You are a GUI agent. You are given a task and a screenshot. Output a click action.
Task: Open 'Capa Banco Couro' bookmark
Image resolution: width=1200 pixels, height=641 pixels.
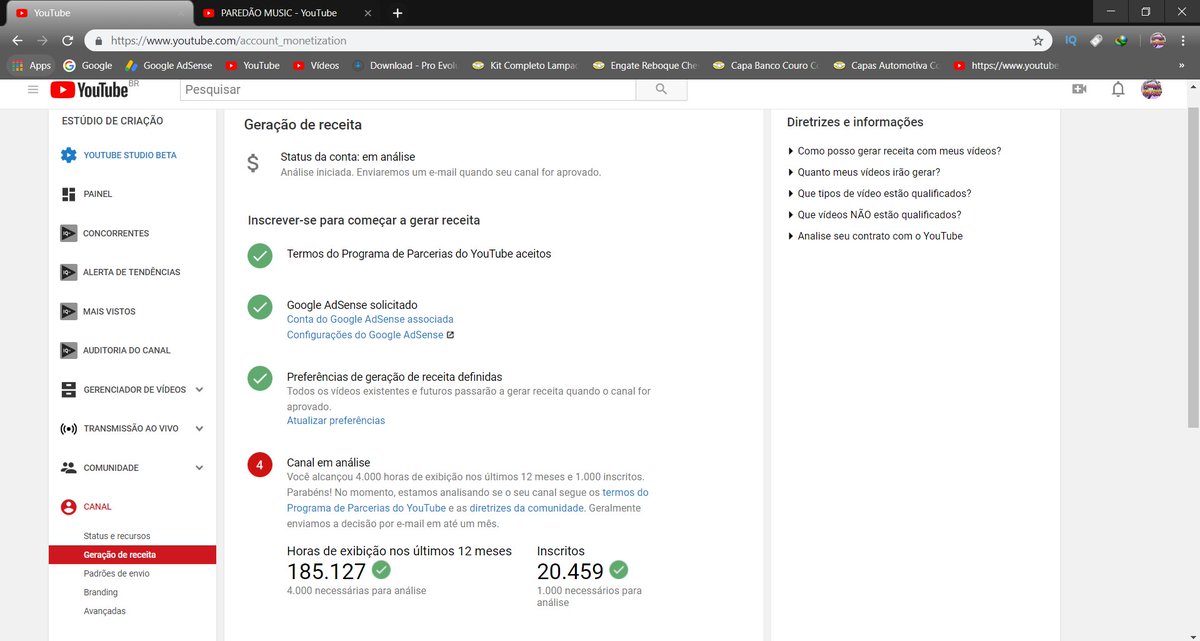tap(765, 65)
